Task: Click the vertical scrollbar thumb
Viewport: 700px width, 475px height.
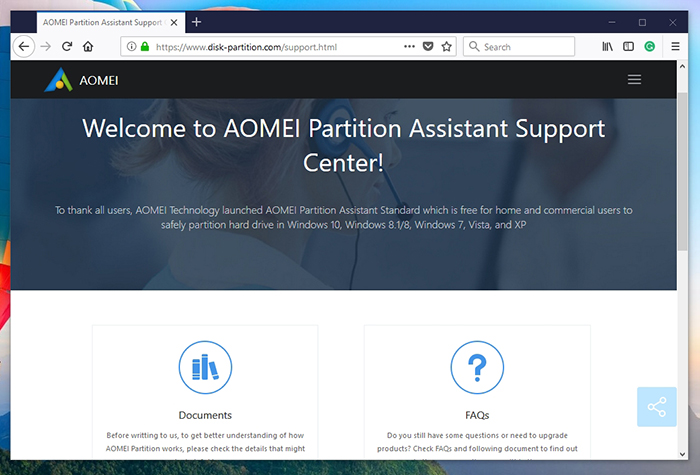Action: tap(682, 172)
